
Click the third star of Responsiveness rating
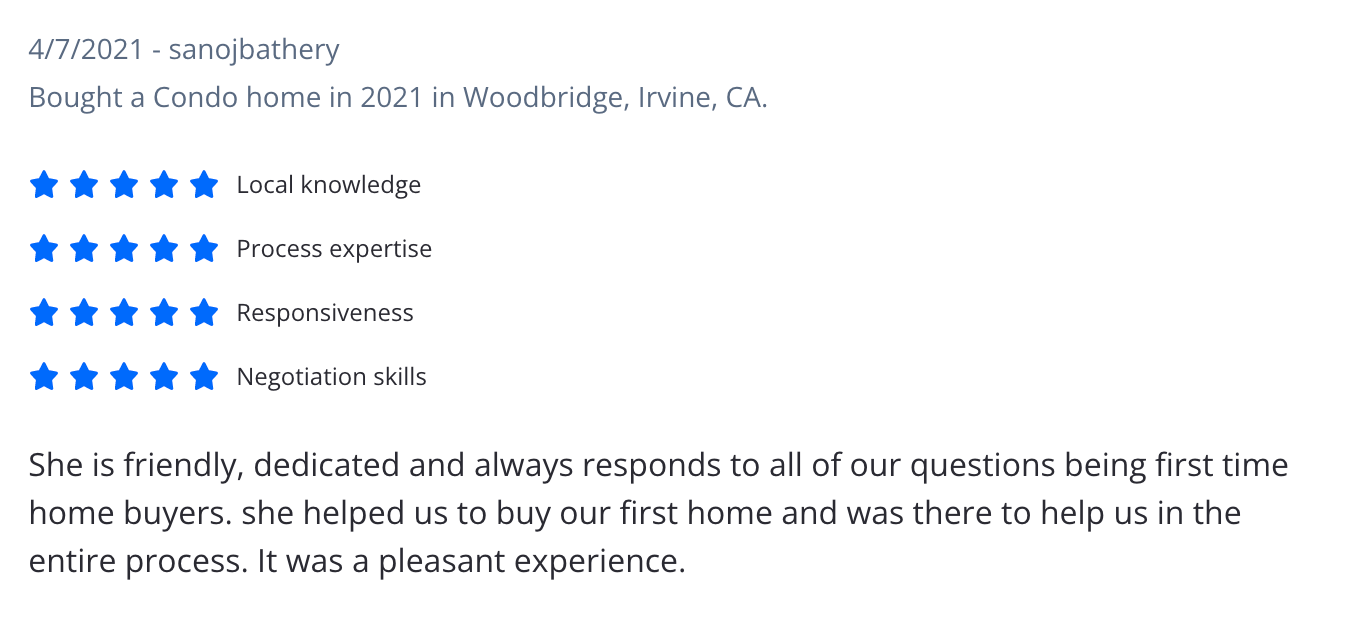[124, 313]
